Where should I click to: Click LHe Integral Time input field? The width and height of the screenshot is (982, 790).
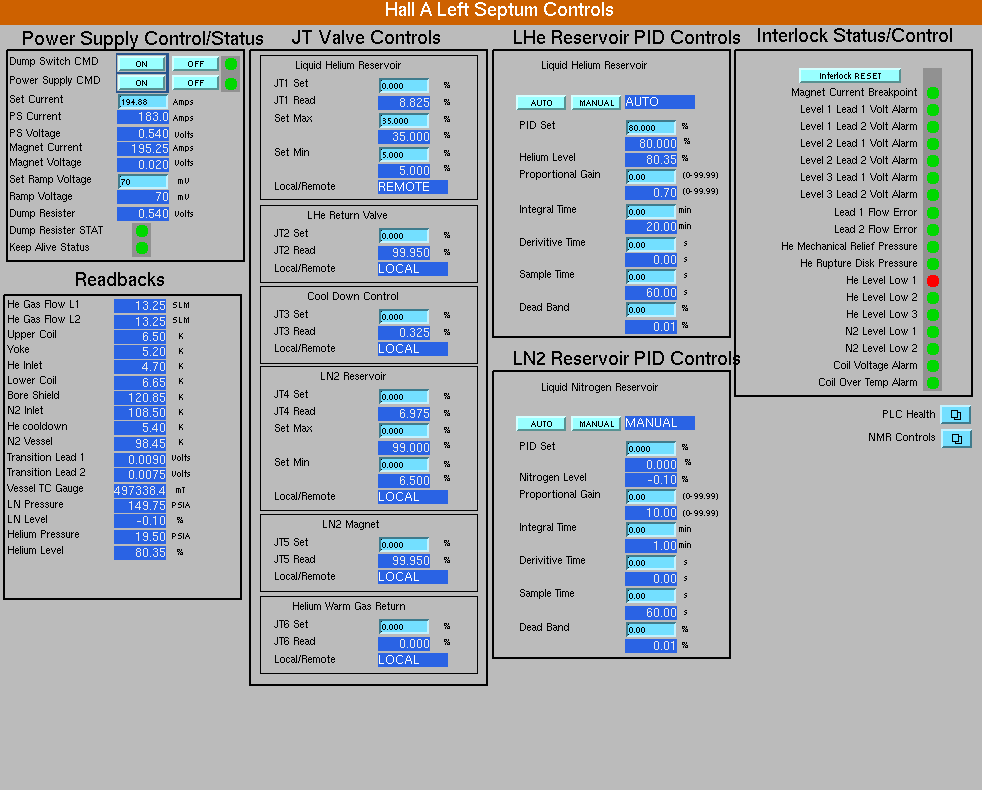[x=651, y=212]
